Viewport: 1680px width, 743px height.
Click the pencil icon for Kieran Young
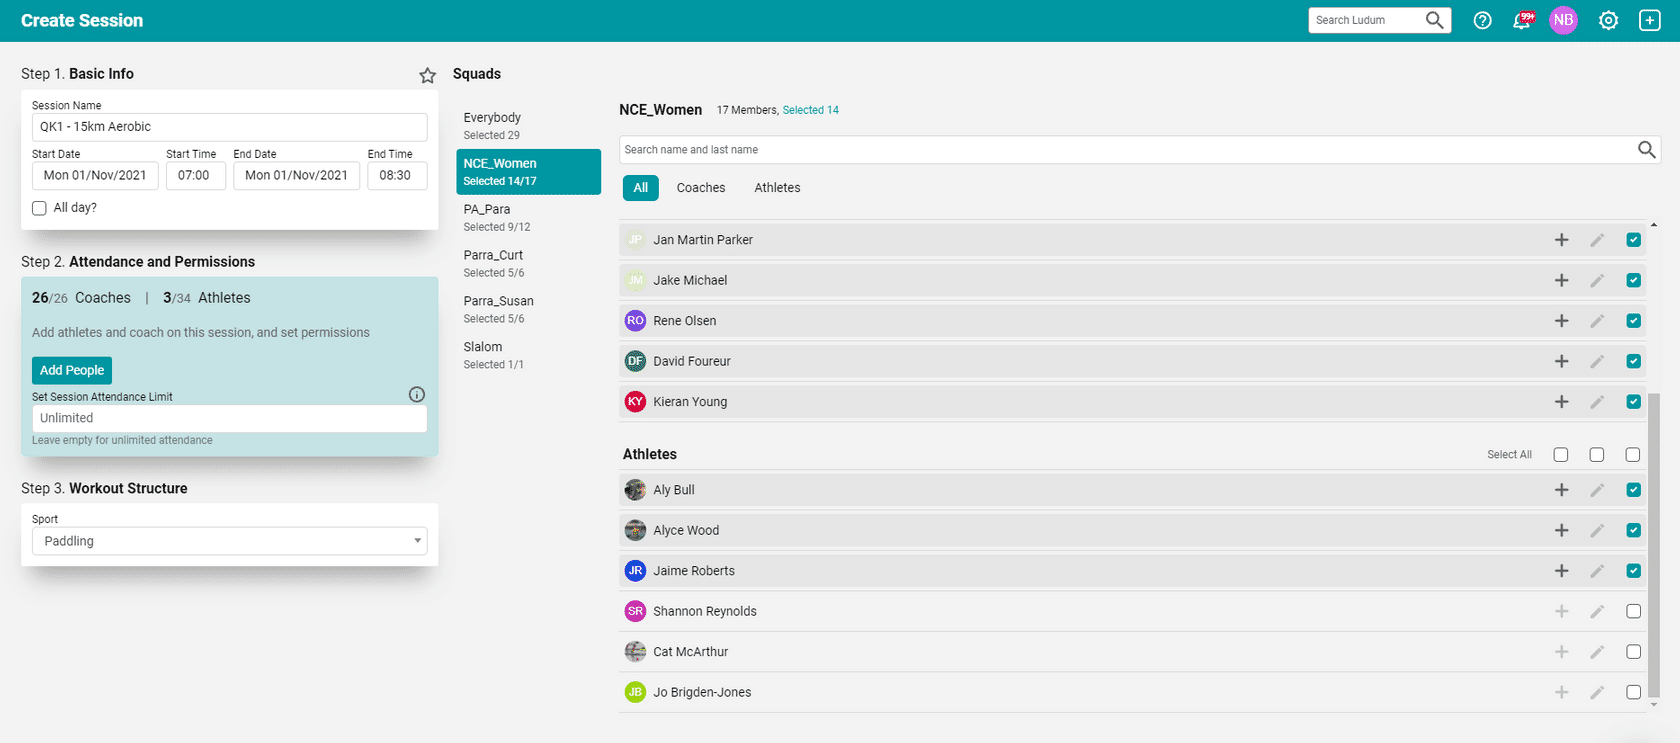(1597, 402)
